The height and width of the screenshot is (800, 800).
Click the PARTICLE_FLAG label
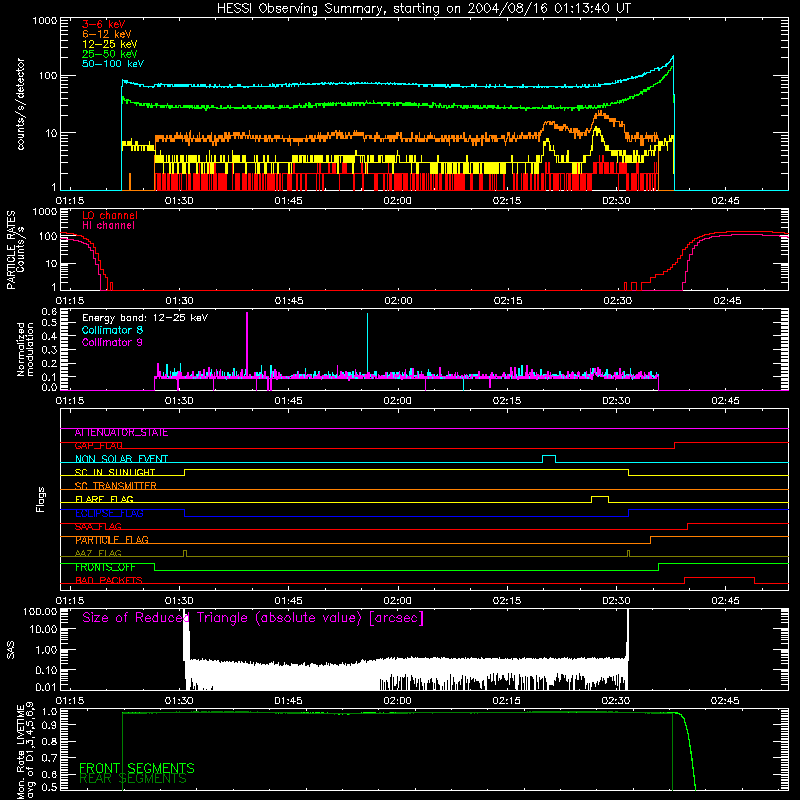click(x=112, y=540)
